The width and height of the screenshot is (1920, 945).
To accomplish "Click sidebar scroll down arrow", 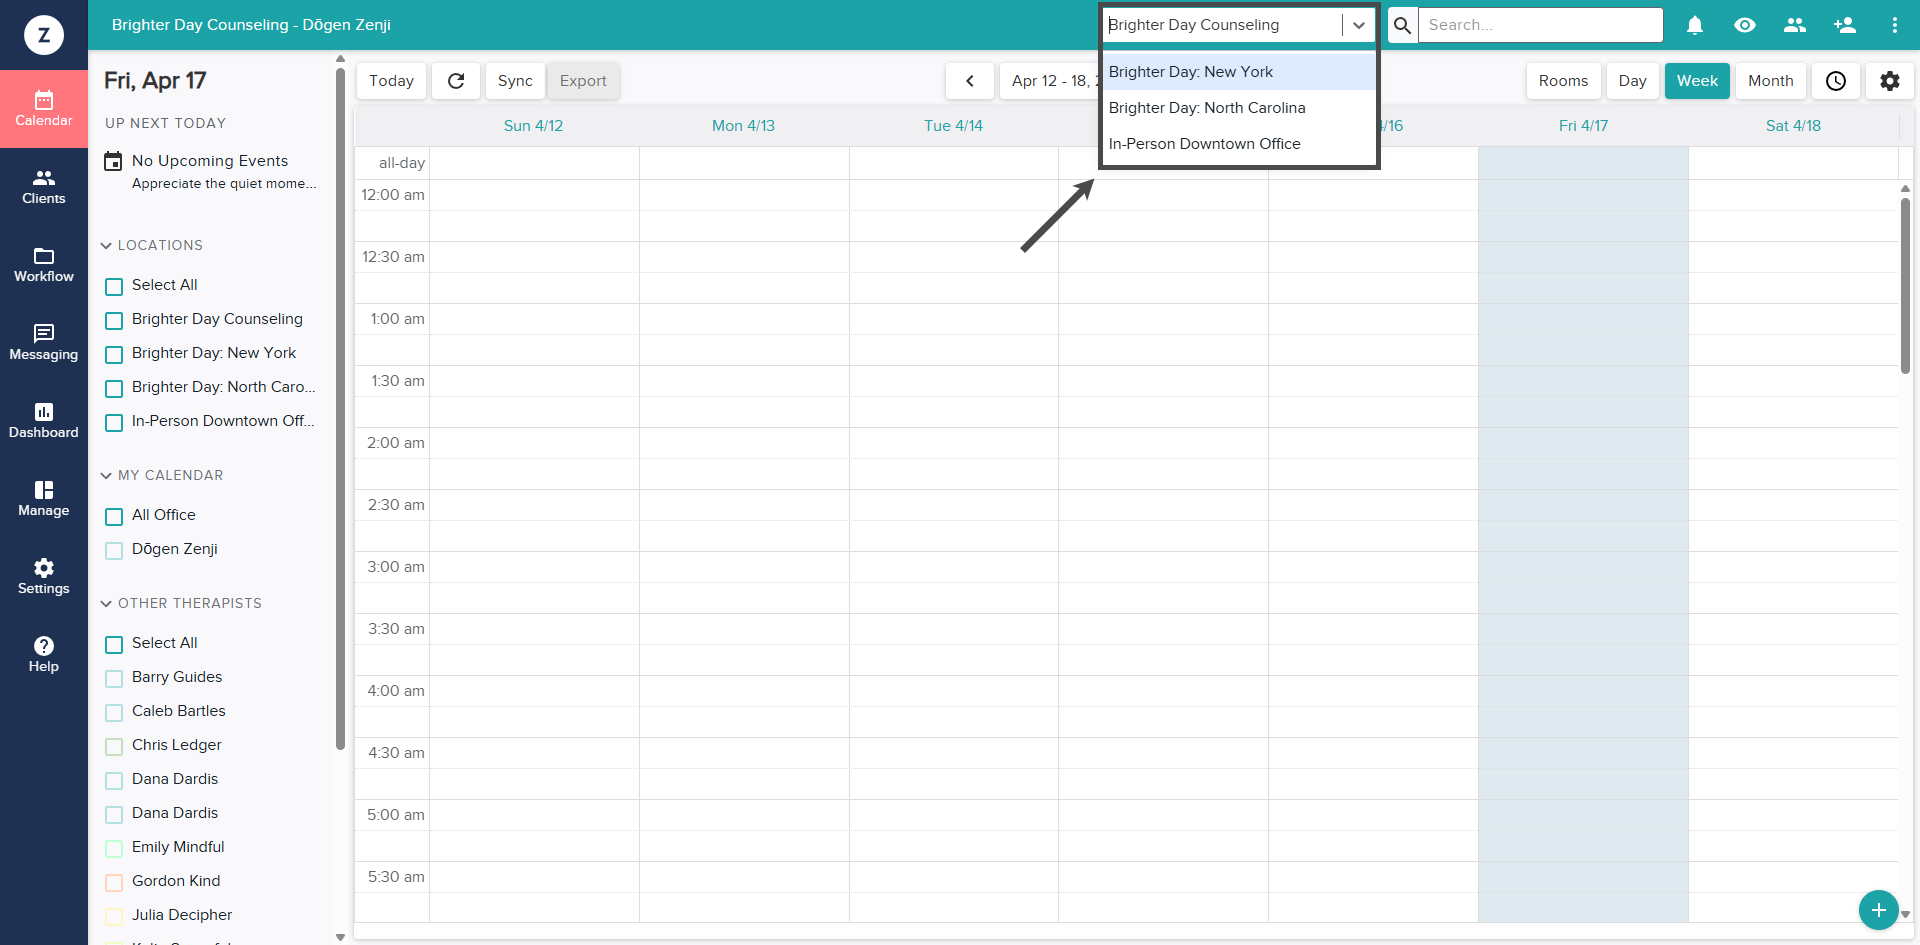I will (340, 937).
